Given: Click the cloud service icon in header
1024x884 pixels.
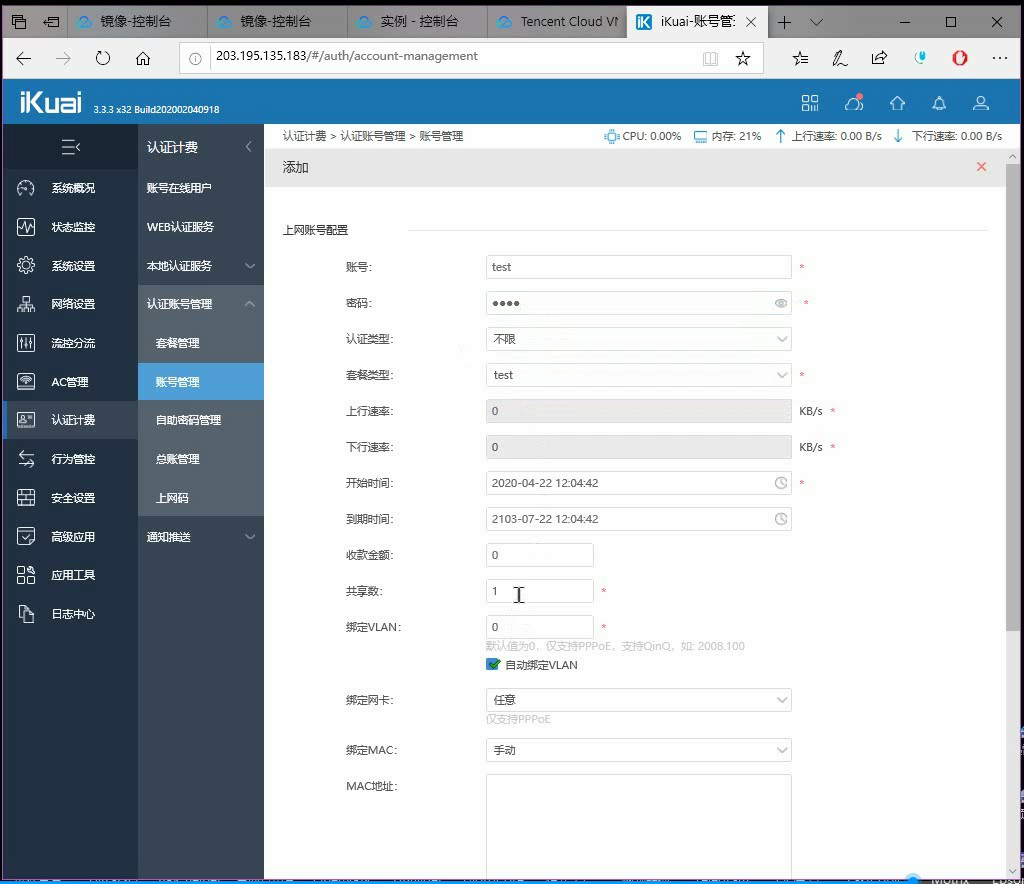Looking at the screenshot, I should (x=853, y=103).
